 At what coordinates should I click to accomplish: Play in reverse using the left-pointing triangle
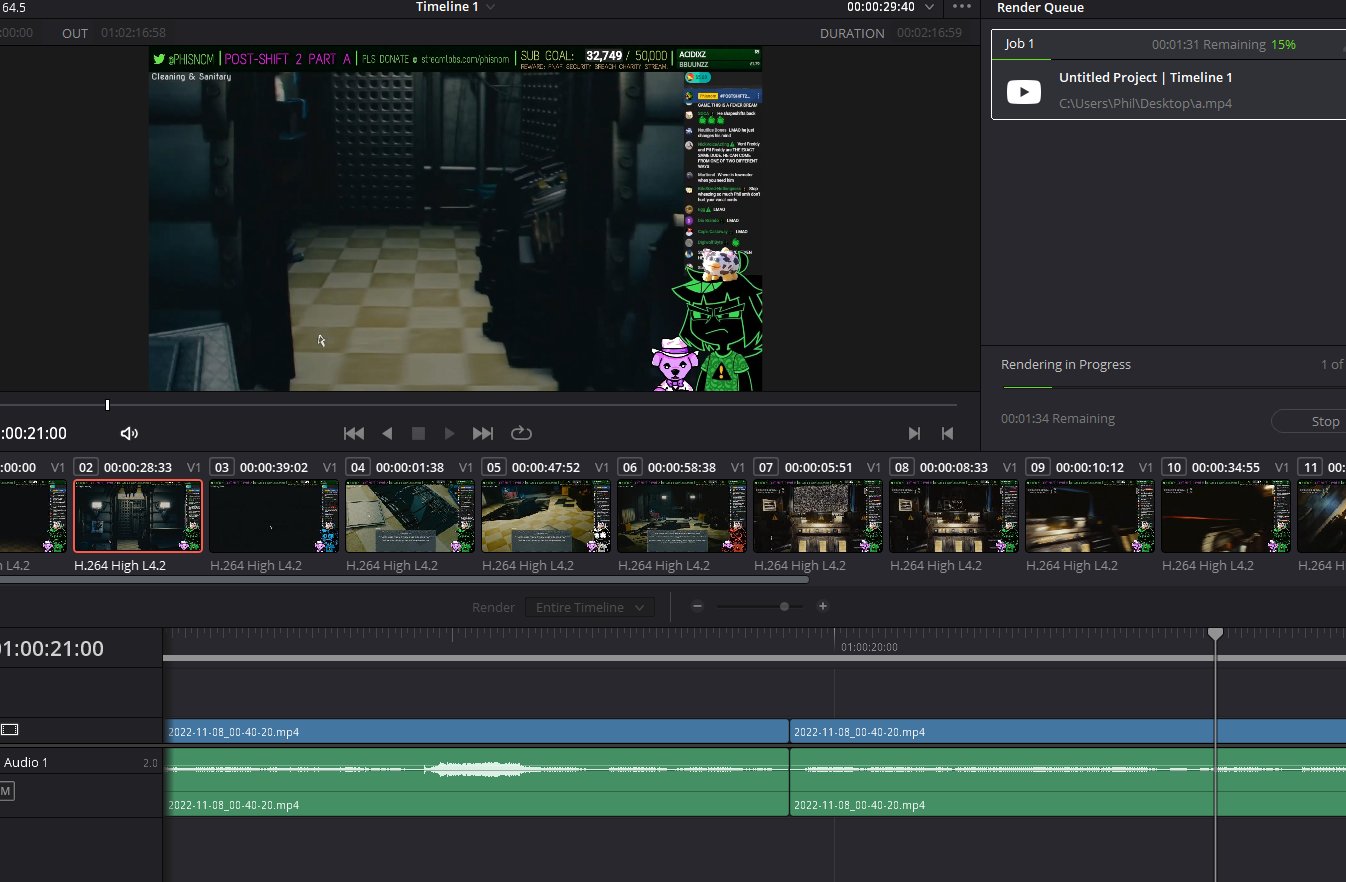click(x=387, y=433)
